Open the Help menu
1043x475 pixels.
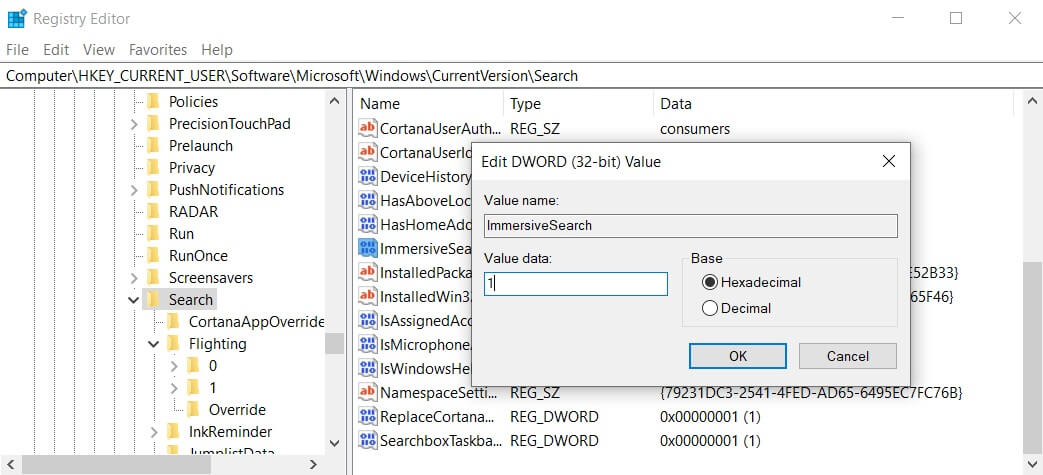click(217, 50)
